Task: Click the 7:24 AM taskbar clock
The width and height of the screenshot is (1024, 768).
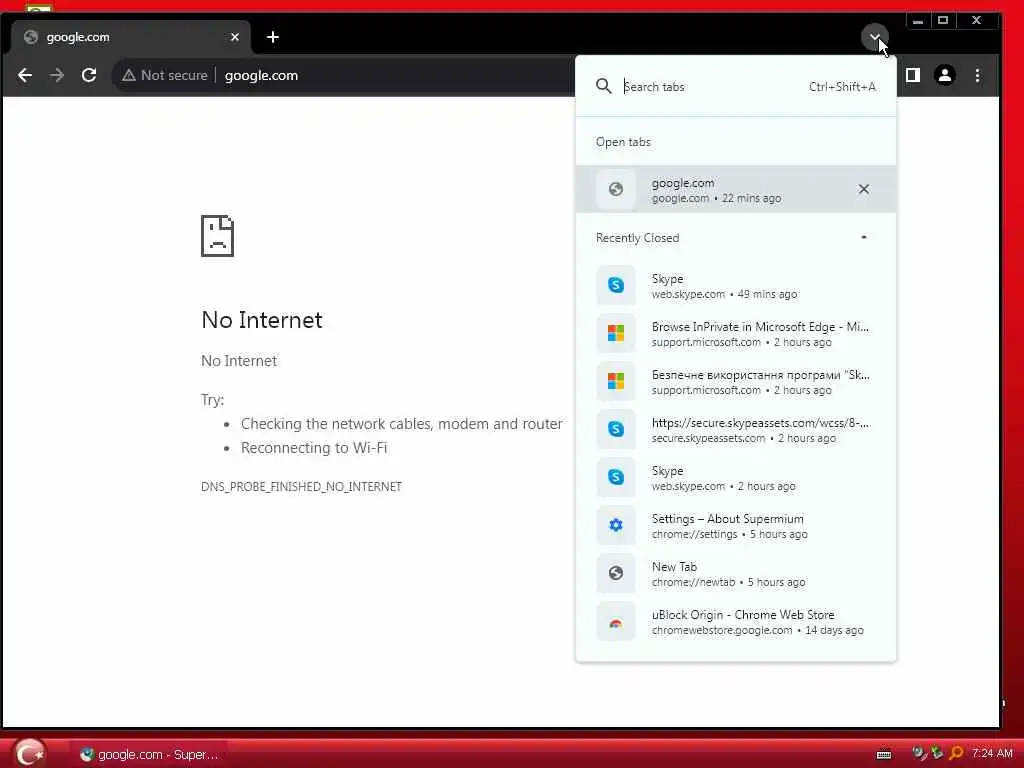Action: [991, 754]
